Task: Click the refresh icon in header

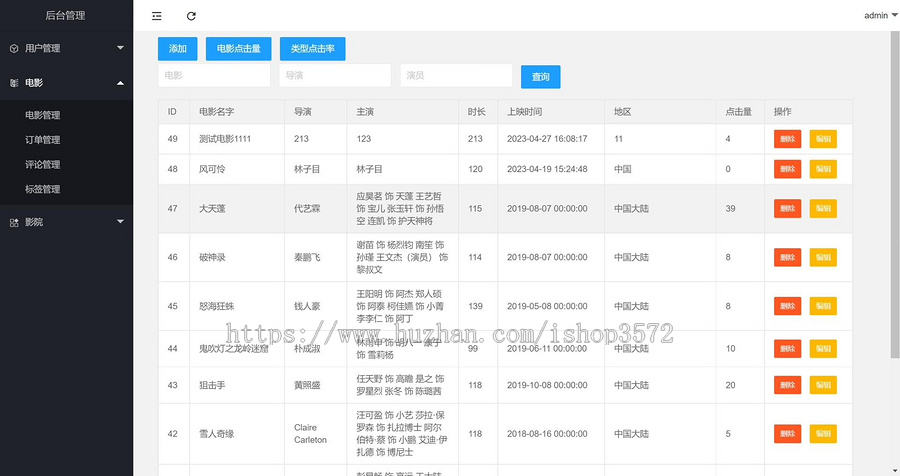Action: click(191, 16)
